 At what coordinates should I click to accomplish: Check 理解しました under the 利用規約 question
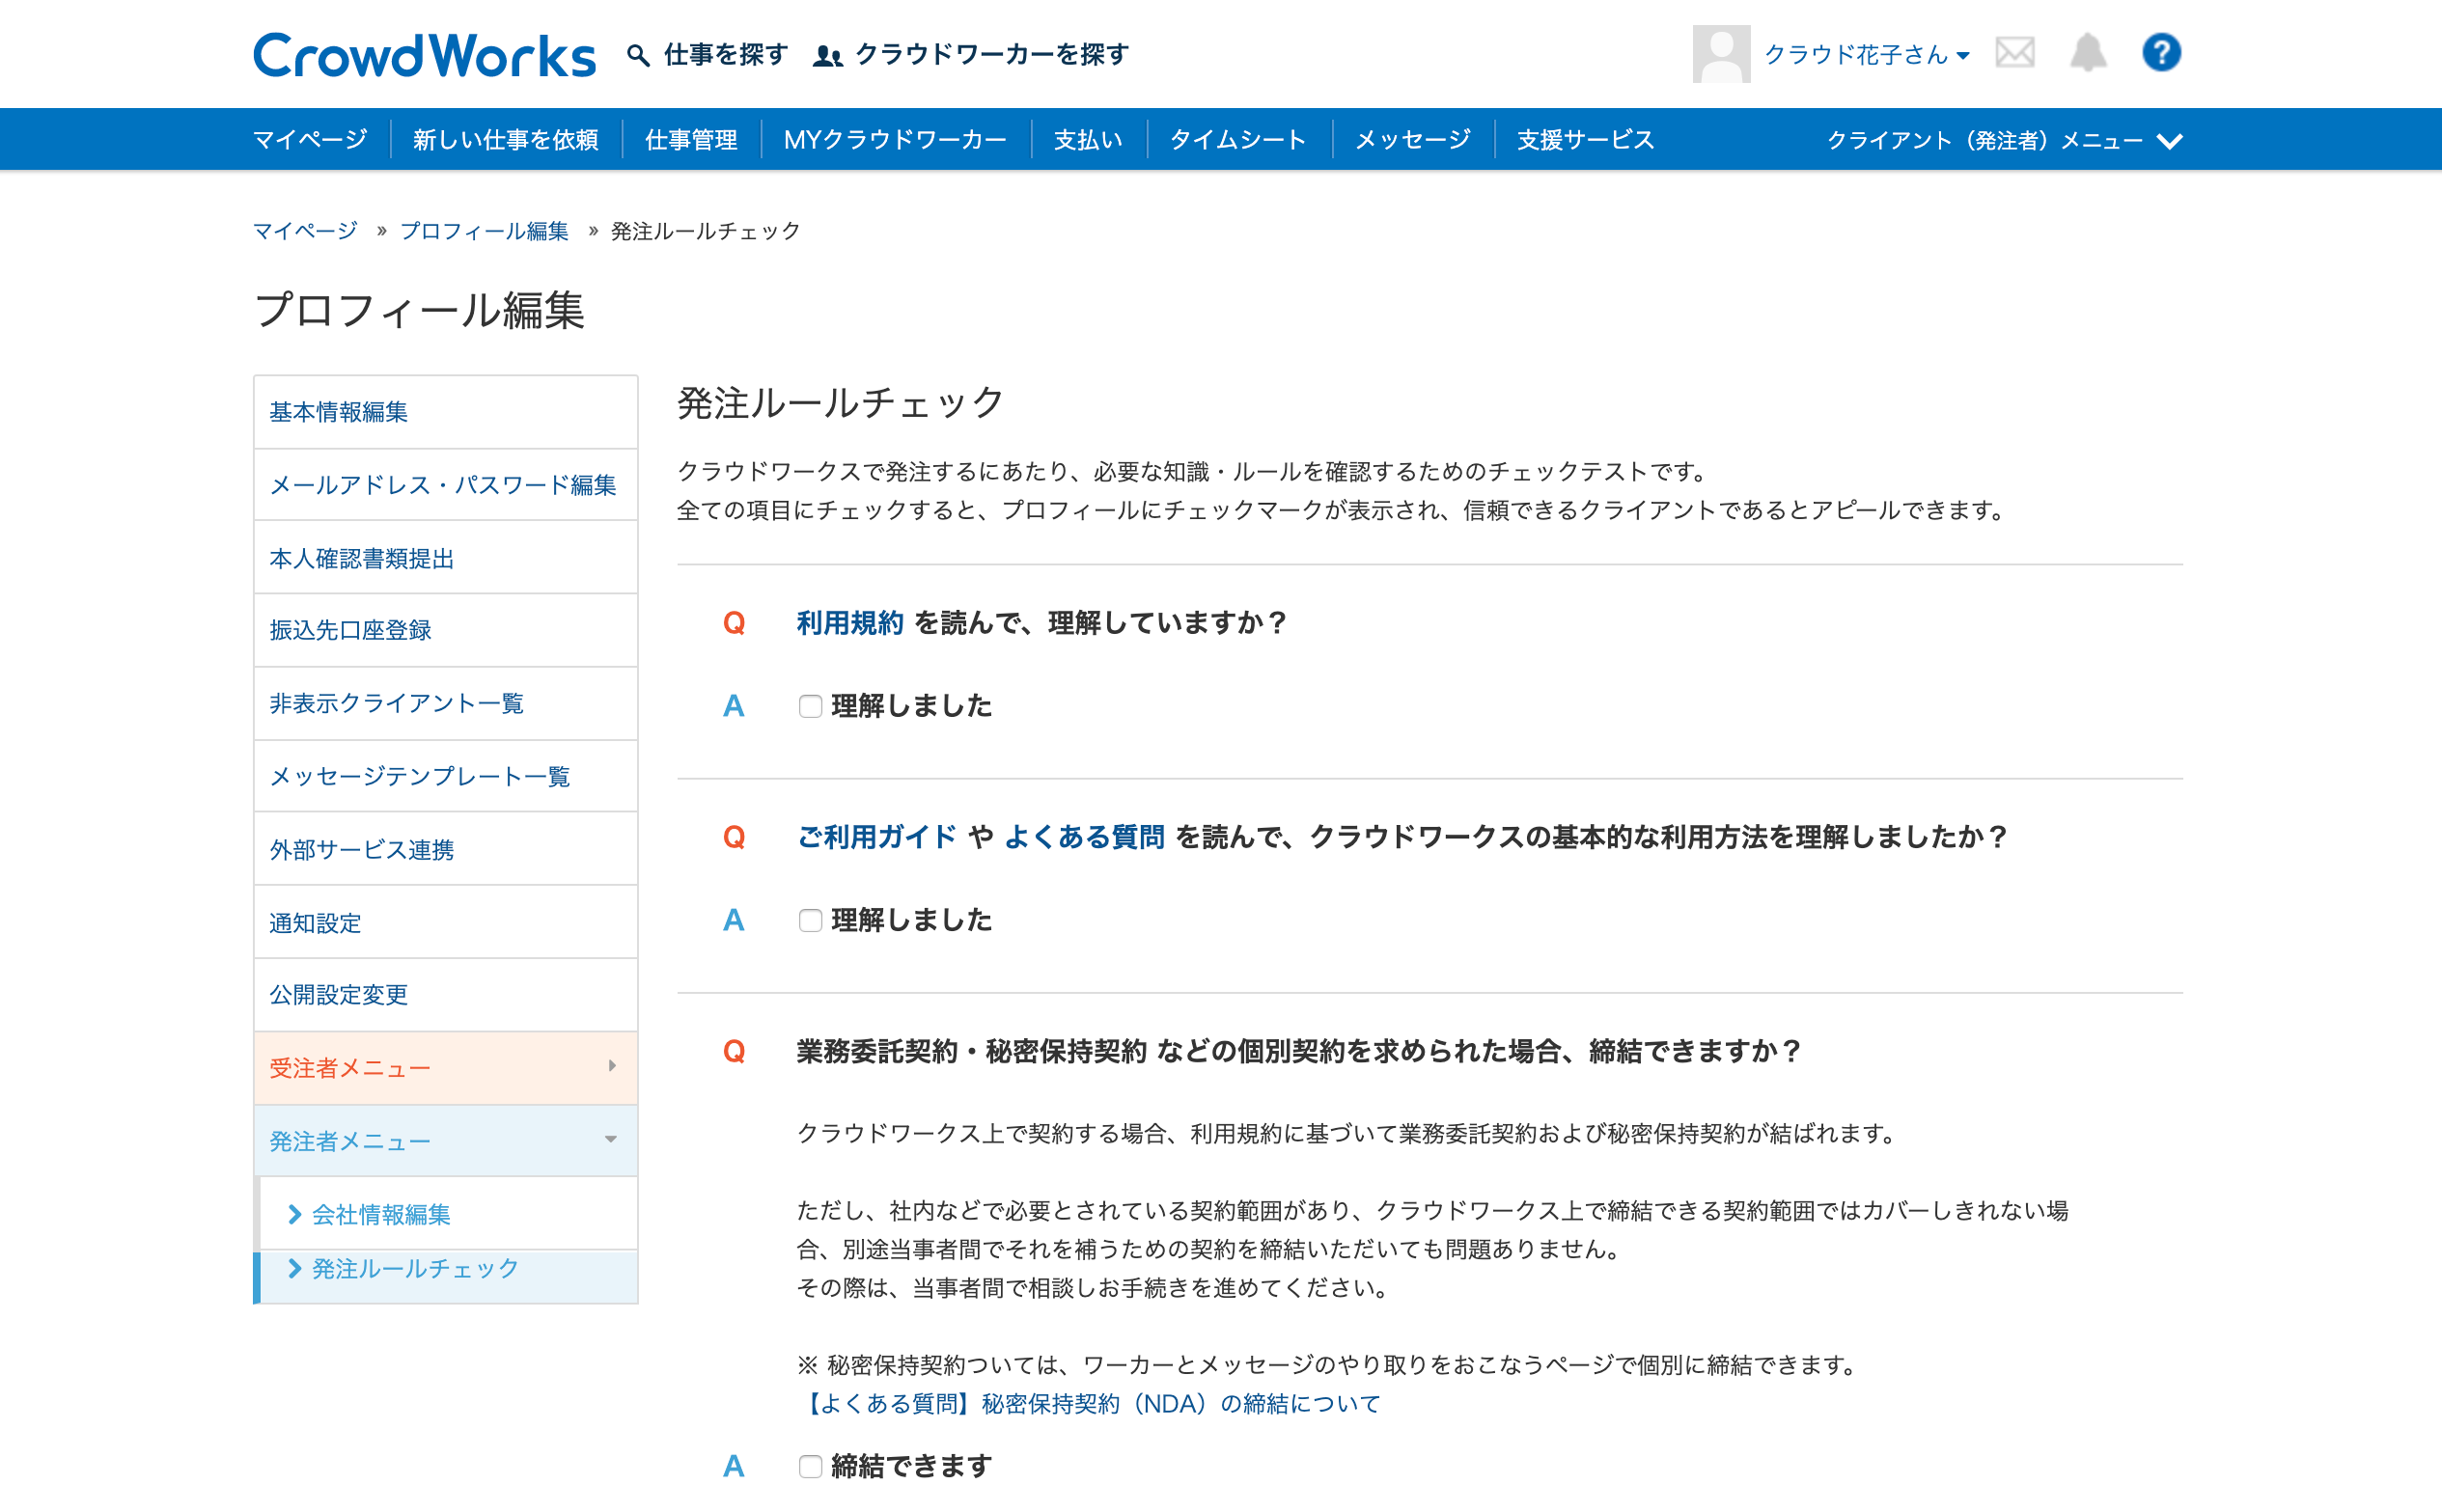(810, 706)
